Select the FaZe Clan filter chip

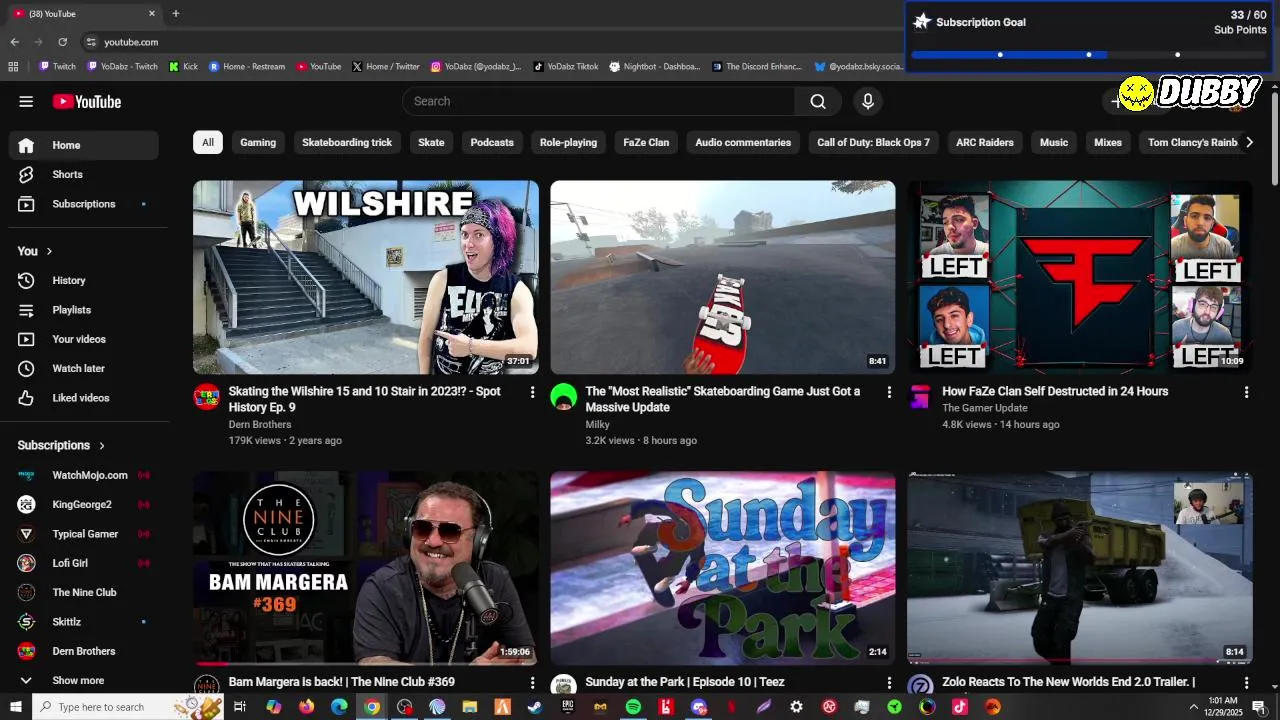[x=646, y=142]
